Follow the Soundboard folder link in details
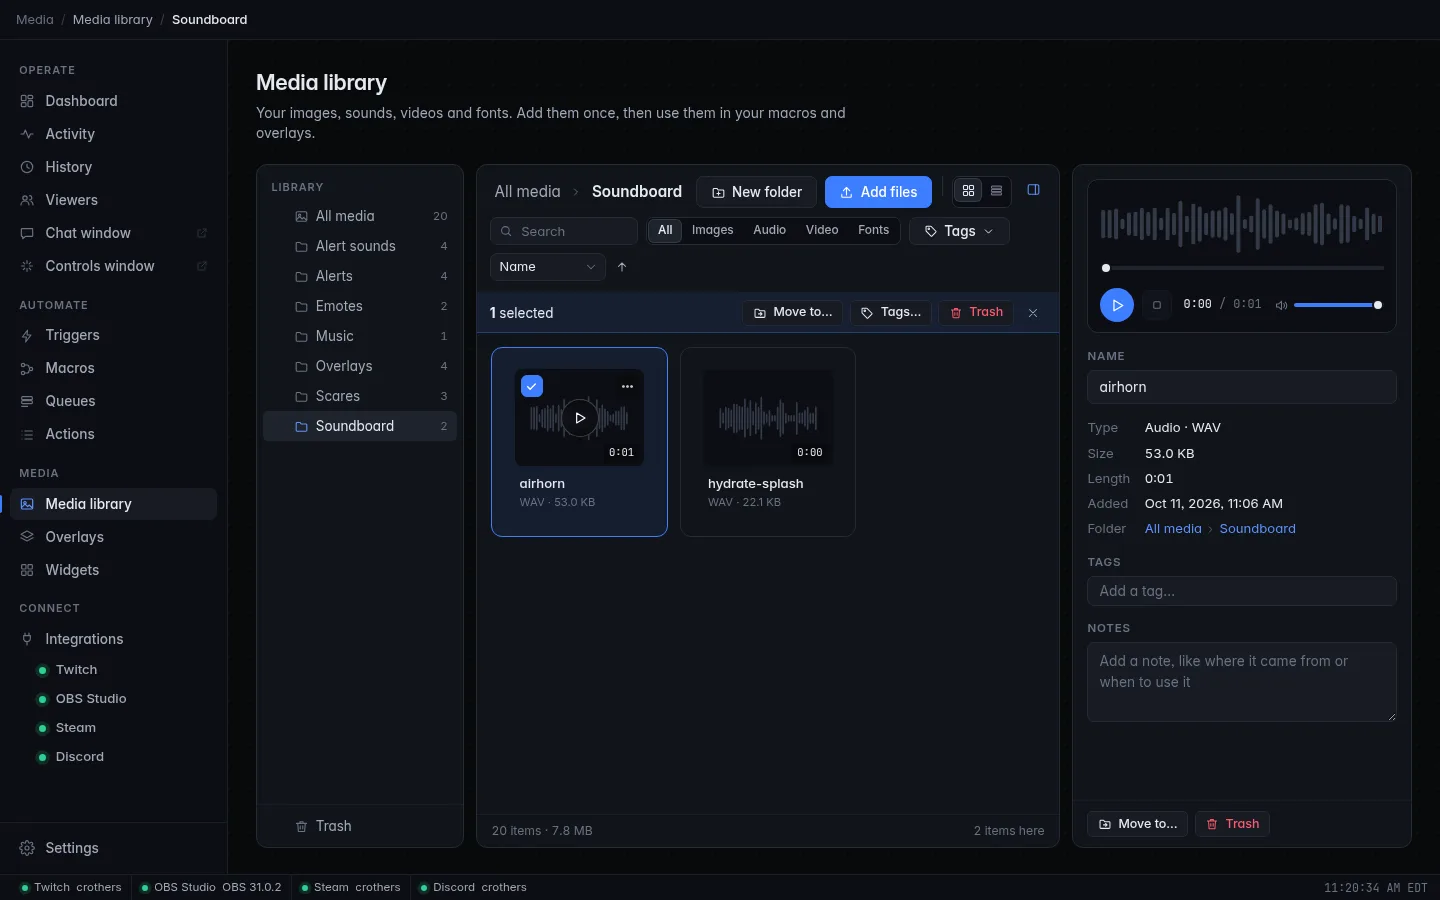The height and width of the screenshot is (900, 1440). (x=1257, y=529)
